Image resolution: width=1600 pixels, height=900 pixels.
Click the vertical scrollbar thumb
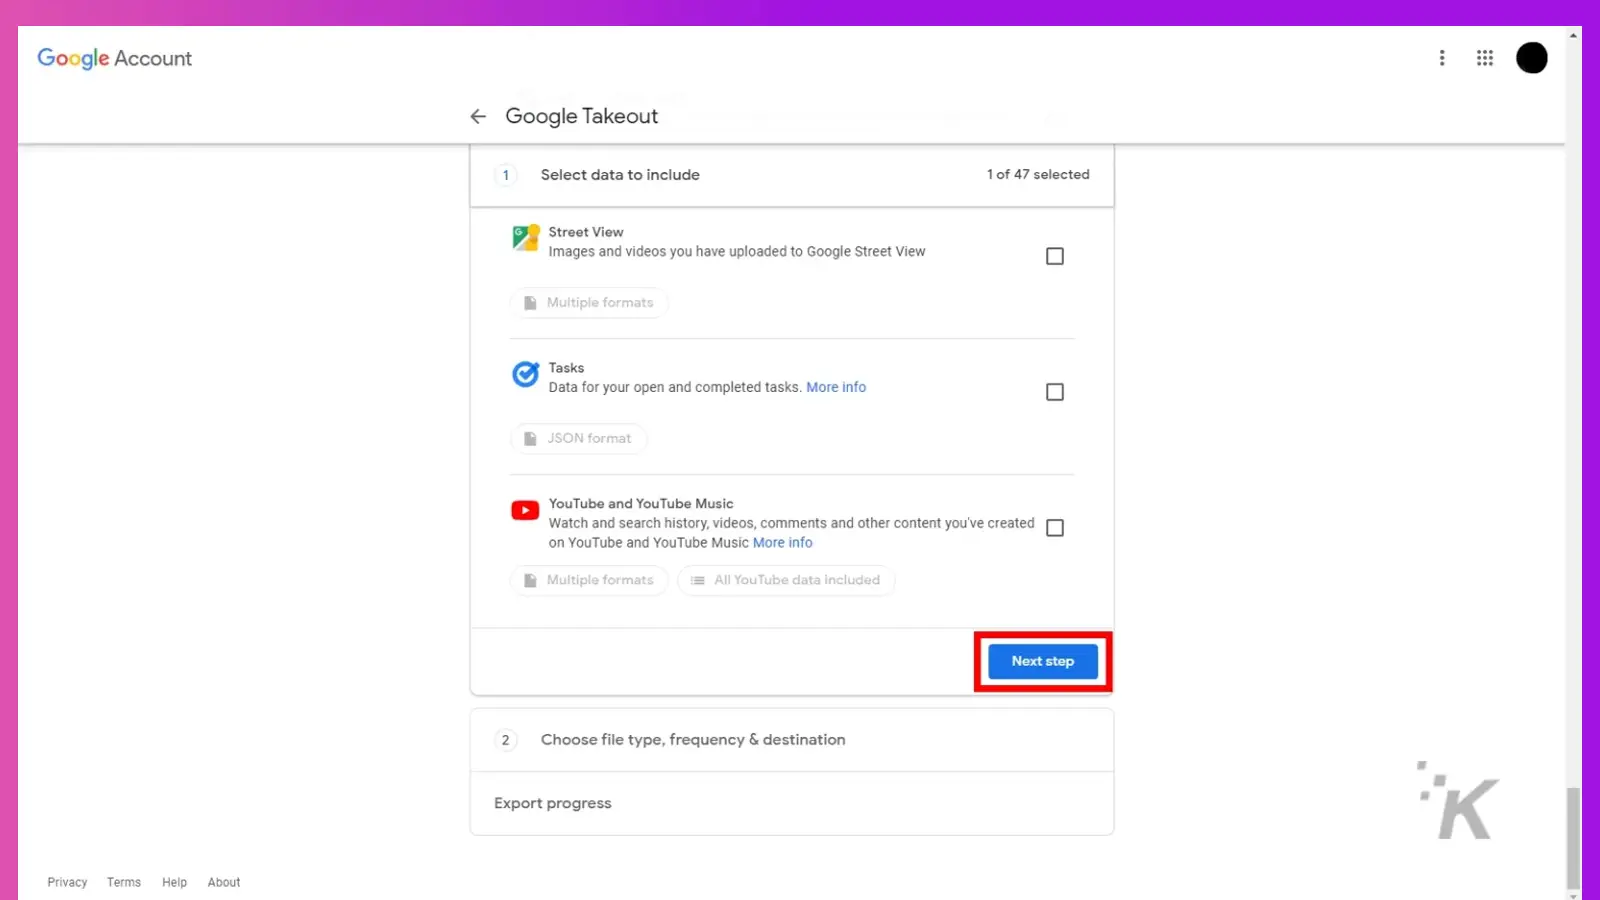pos(1573,838)
